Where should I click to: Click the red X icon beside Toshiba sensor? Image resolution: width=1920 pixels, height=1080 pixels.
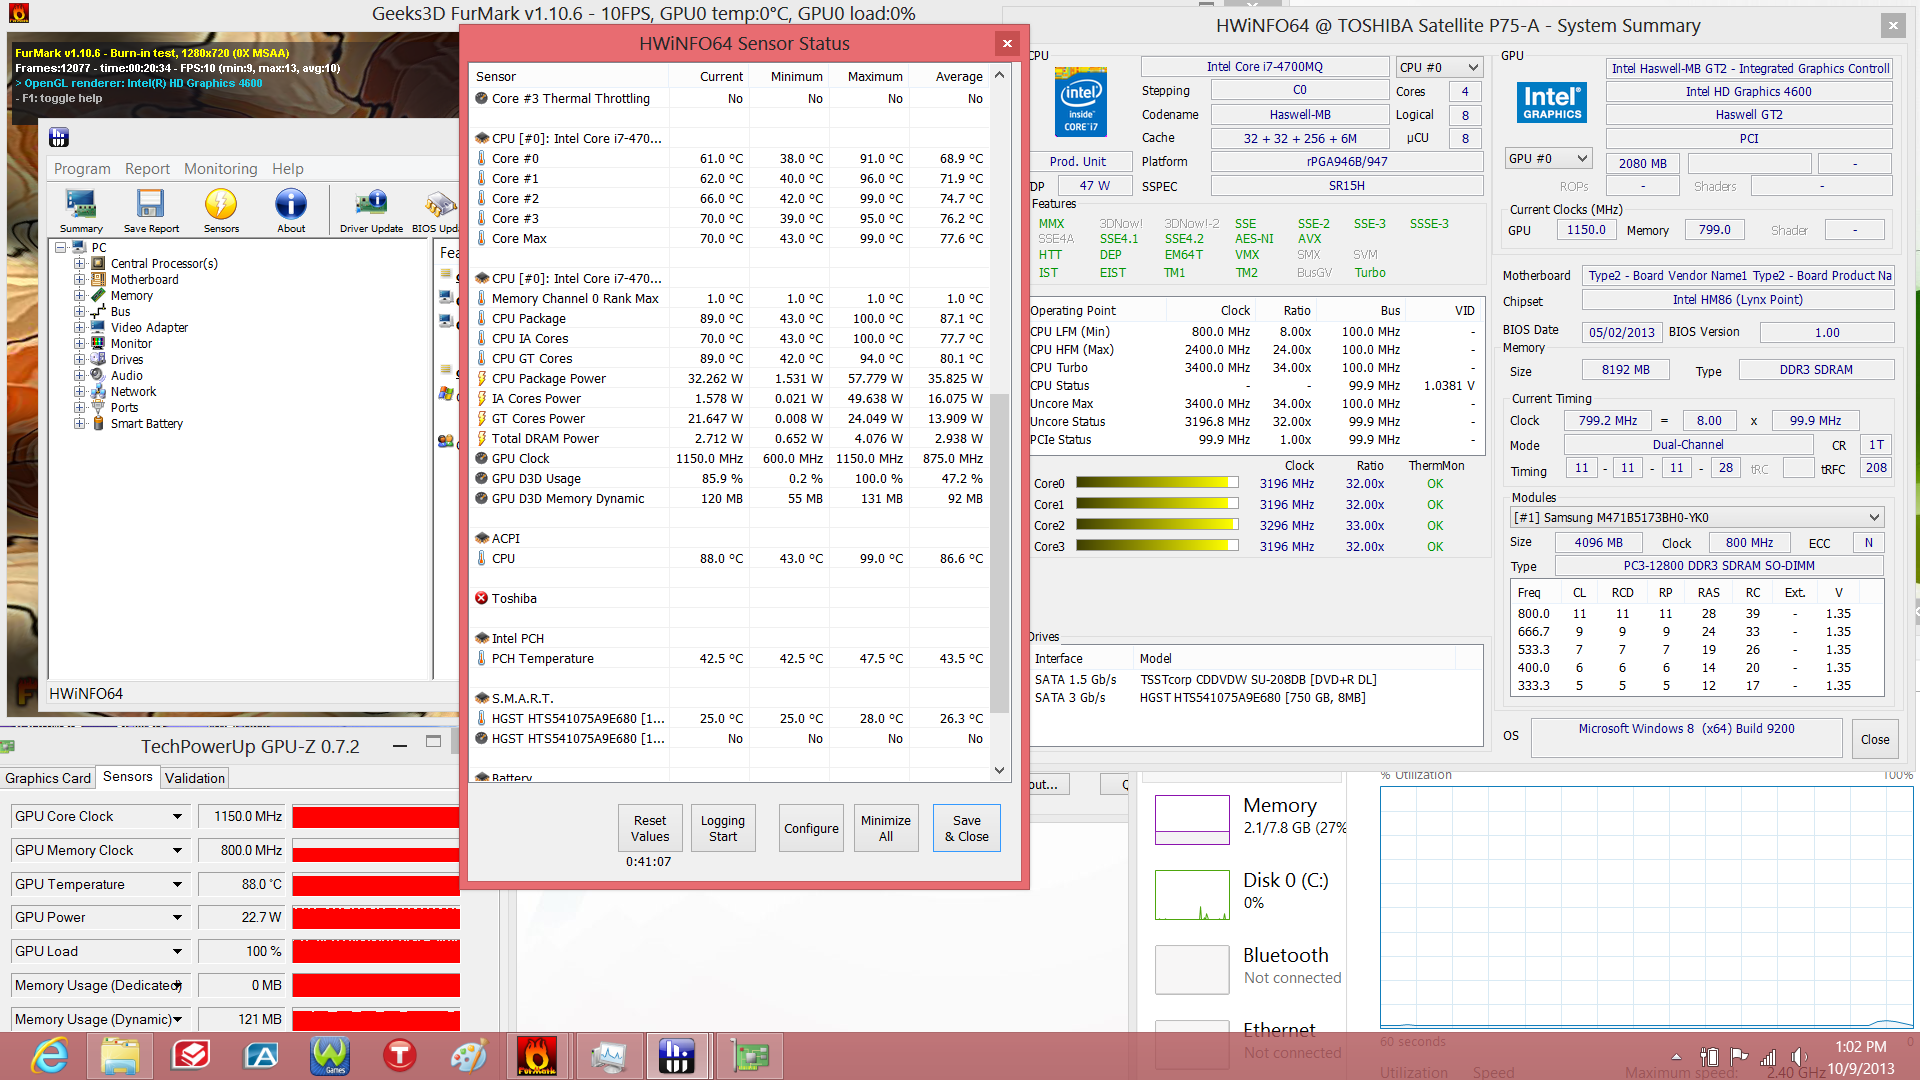tap(481, 598)
